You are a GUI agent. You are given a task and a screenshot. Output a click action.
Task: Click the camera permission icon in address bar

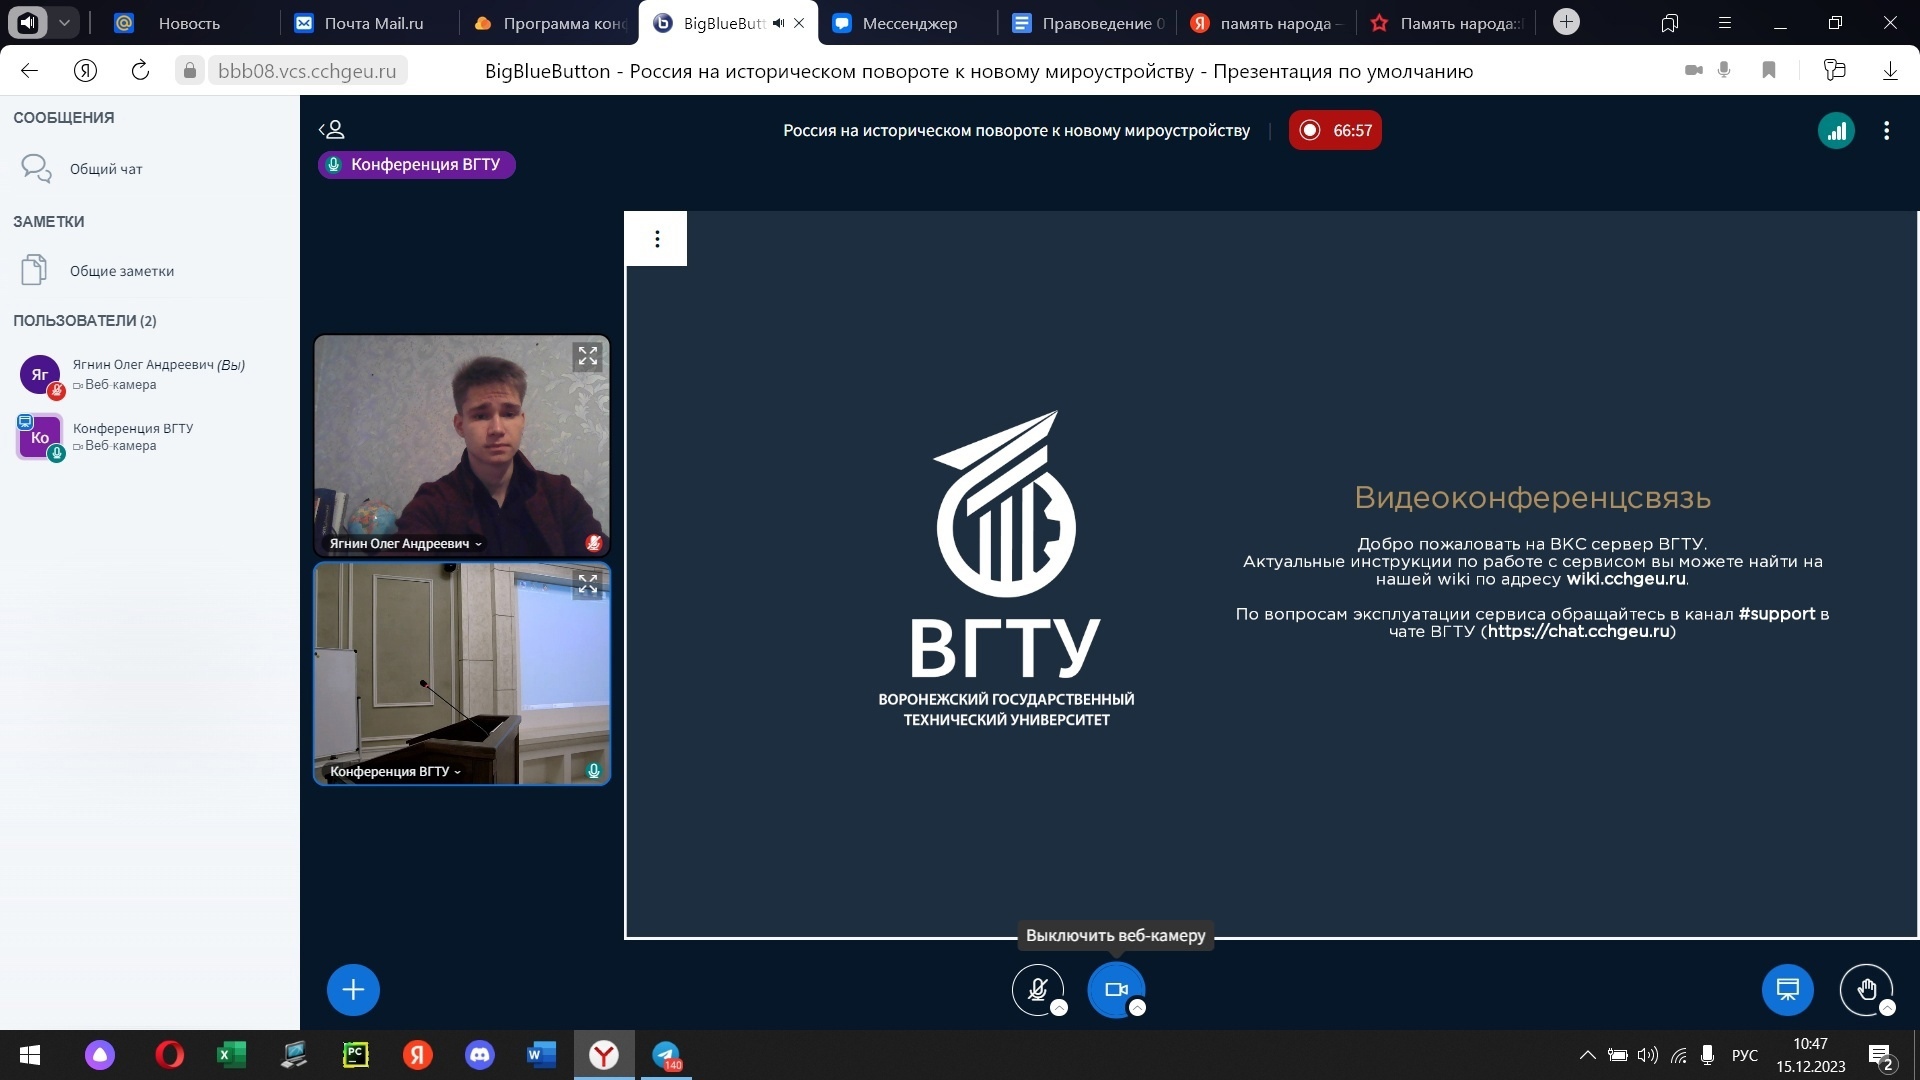(x=1693, y=70)
